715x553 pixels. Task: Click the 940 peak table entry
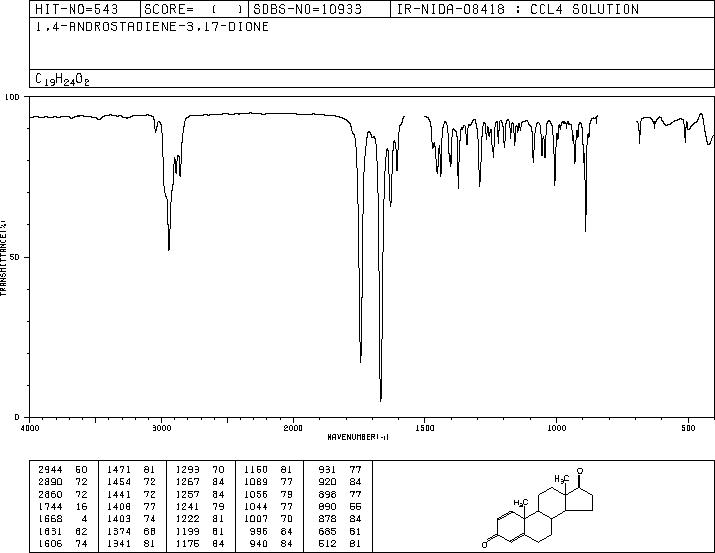[272, 544]
